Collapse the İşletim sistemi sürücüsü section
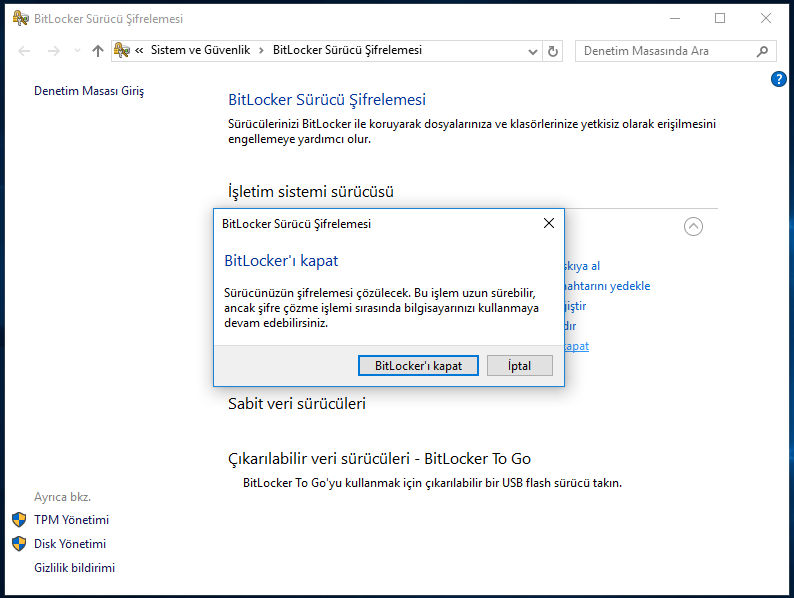Viewport: 794px width, 598px height. coord(693,227)
